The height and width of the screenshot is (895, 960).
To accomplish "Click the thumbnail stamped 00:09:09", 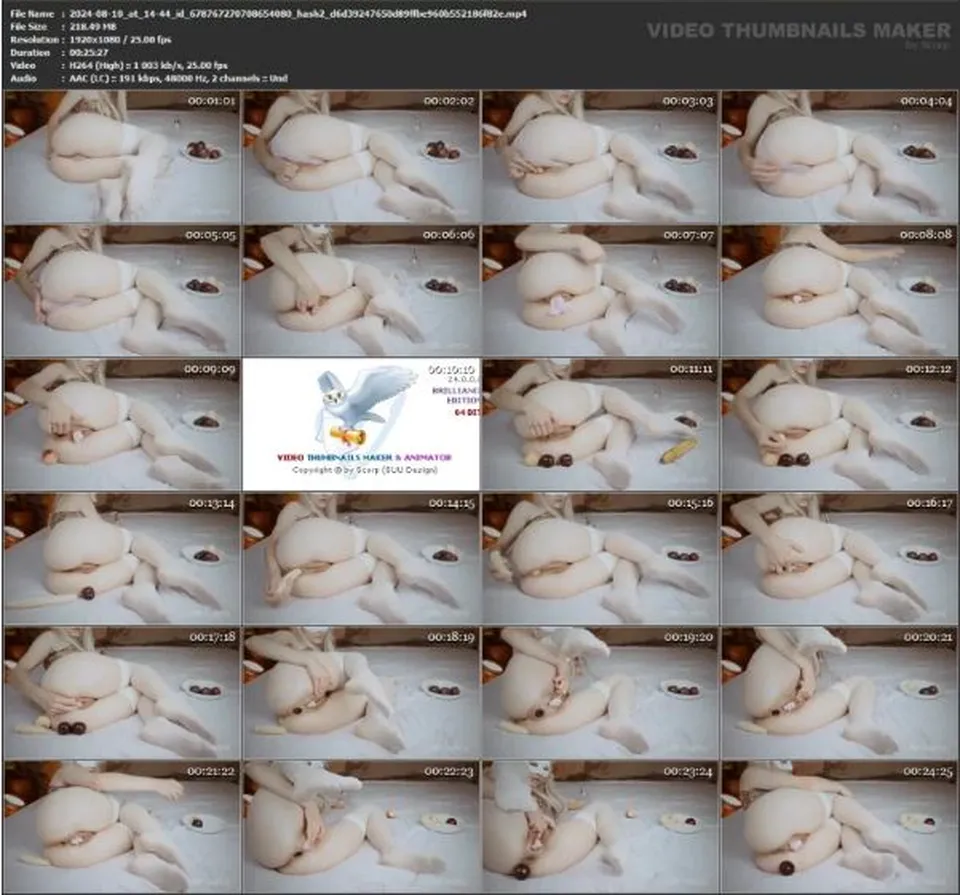I will pyautogui.click(x=122, y=425).
